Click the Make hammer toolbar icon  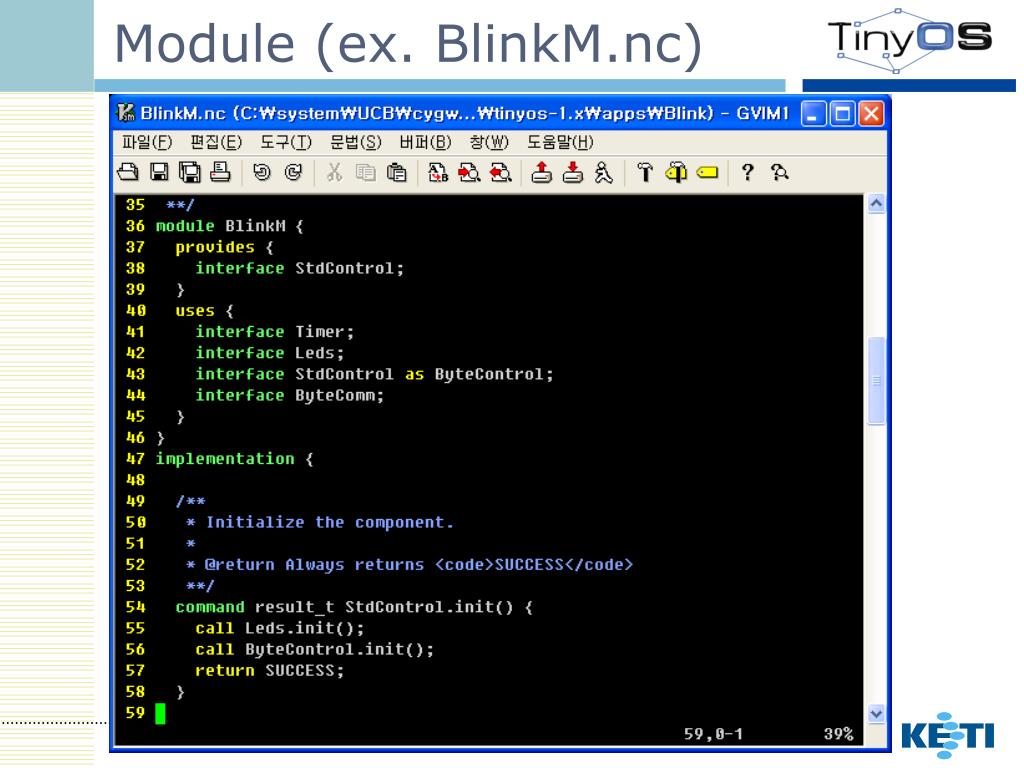tap(645, 172)
